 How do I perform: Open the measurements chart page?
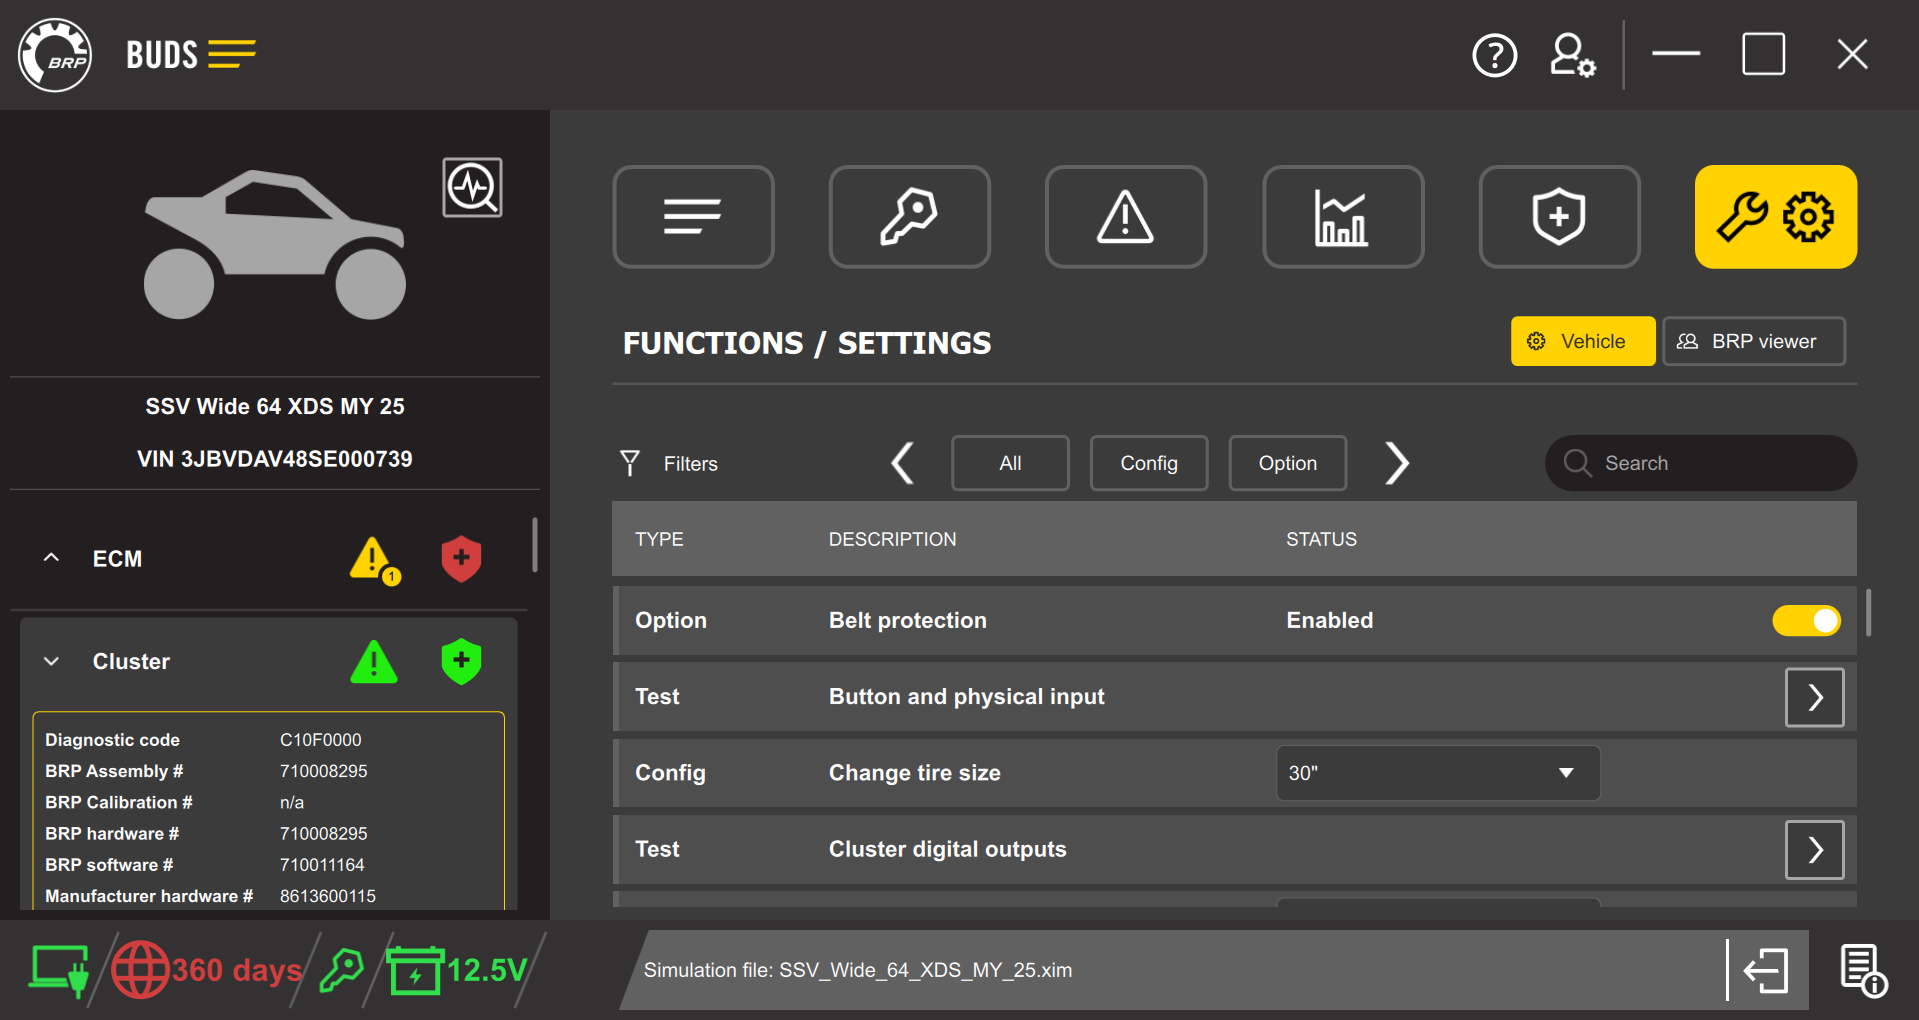click(x=1342, y=217)
